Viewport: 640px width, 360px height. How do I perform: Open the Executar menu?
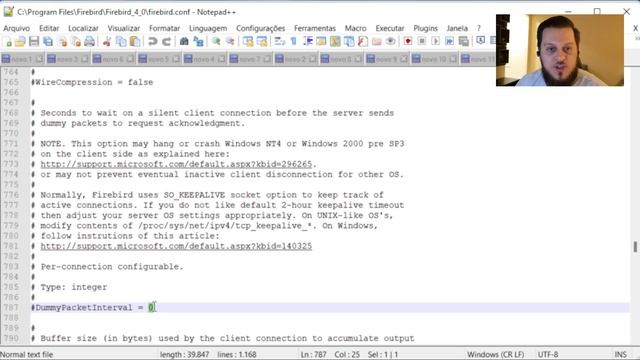coord(390,28)
